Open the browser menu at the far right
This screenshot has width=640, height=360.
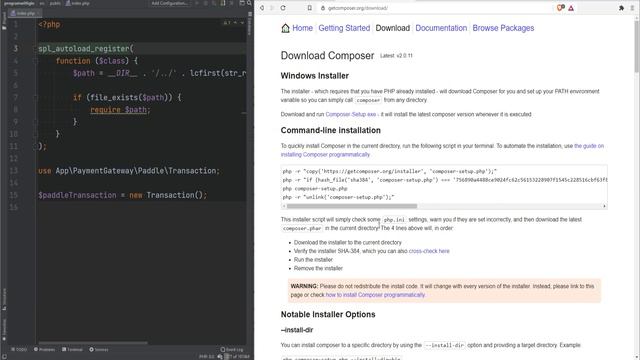pyautogui.click(x=633, y=8)
